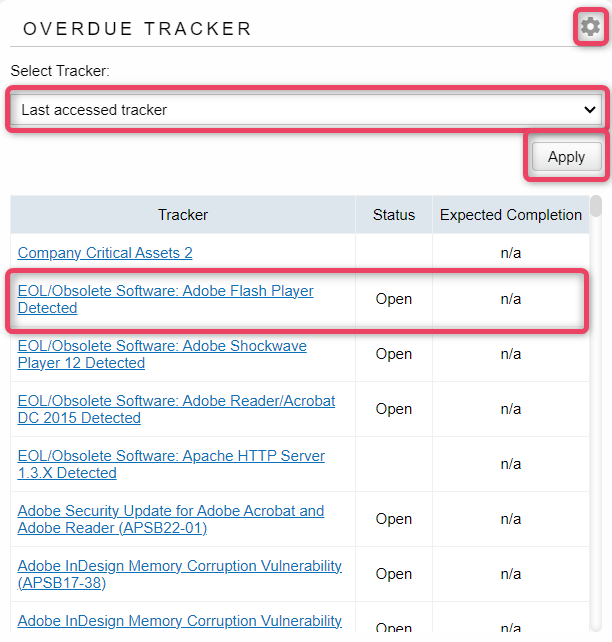The height and width of the screenshot is (642, 612).
Task: Open the Overdue Tracker settings gear
Action: click(x=590, y=27)
